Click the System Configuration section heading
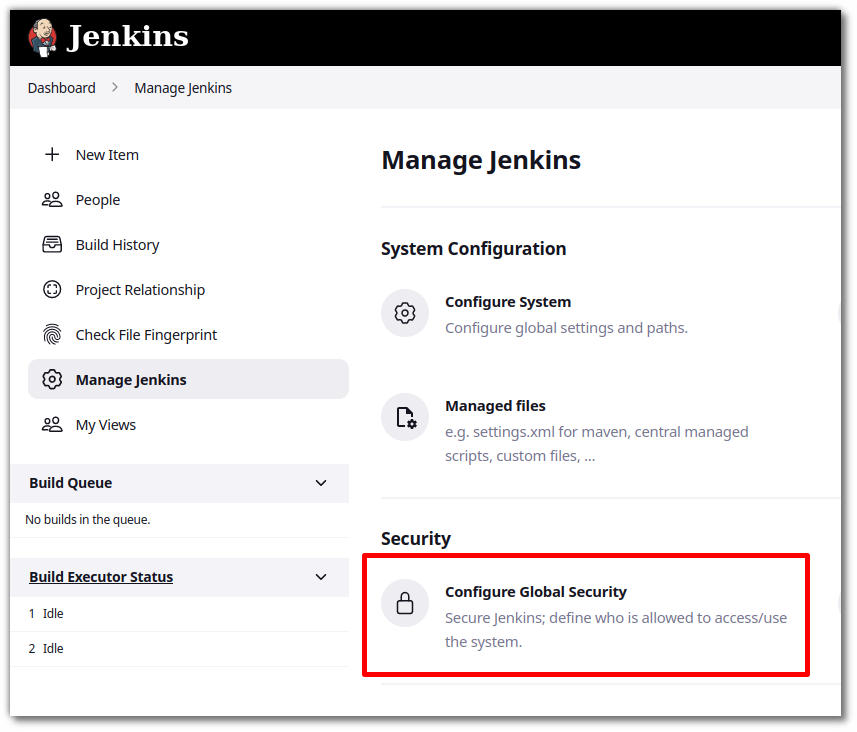Viewport: 857px width, 732px height. pos(474,249)
